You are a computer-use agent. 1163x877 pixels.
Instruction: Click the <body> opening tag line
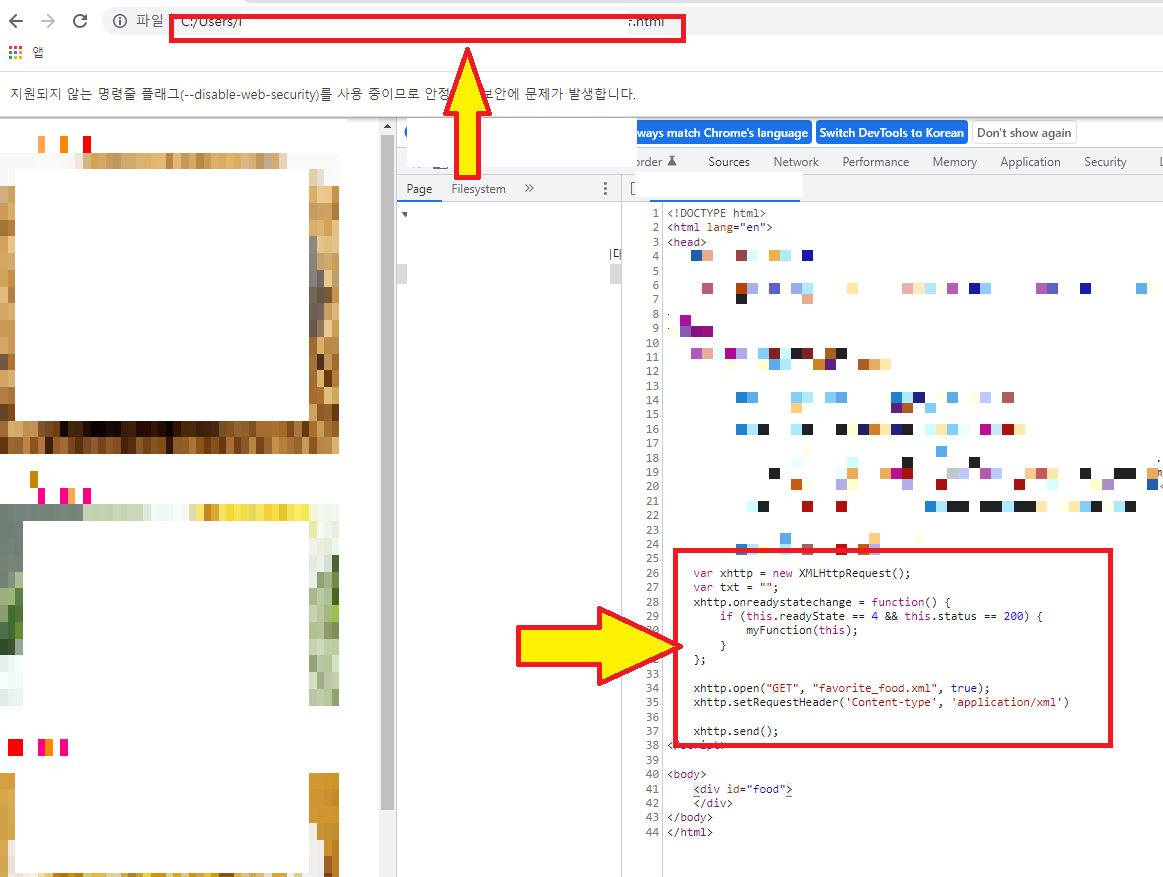tap(686, 774)
